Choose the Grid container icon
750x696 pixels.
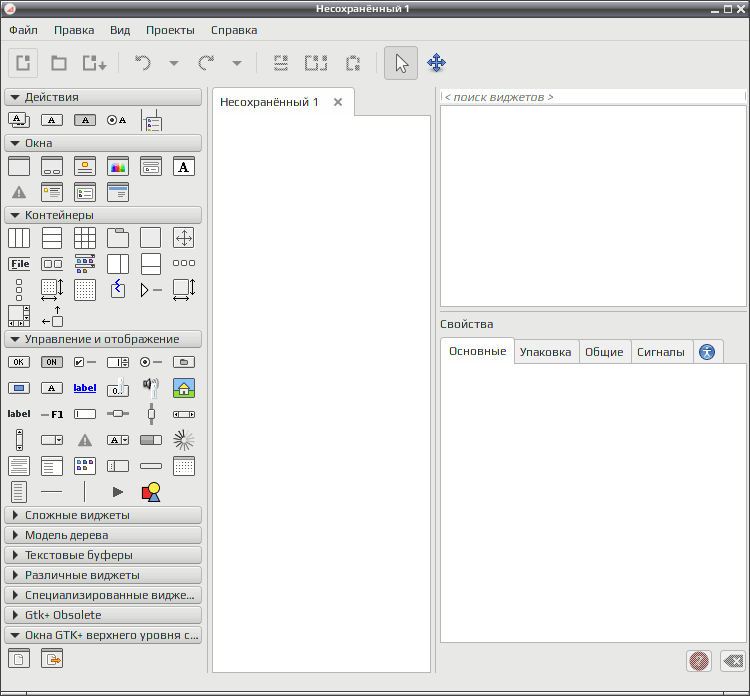pos(85,238)
